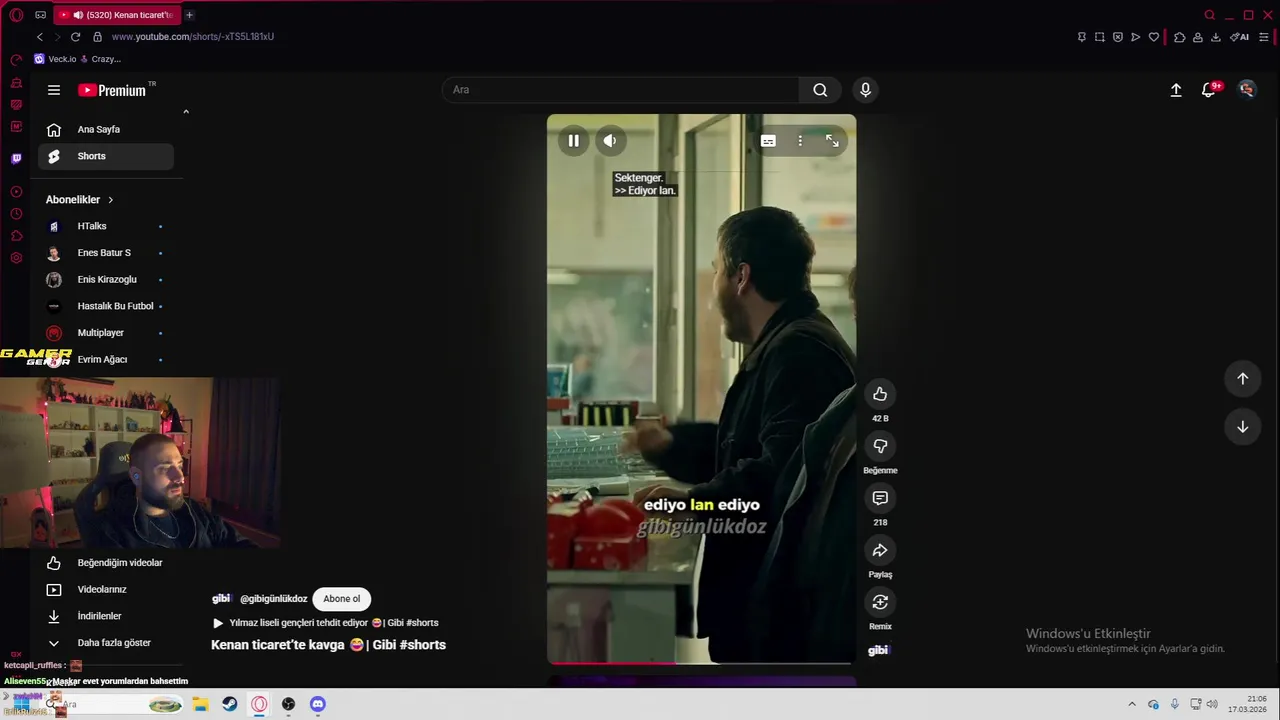Open Twitch in the Opera sidebar

(x=16, y=159)
